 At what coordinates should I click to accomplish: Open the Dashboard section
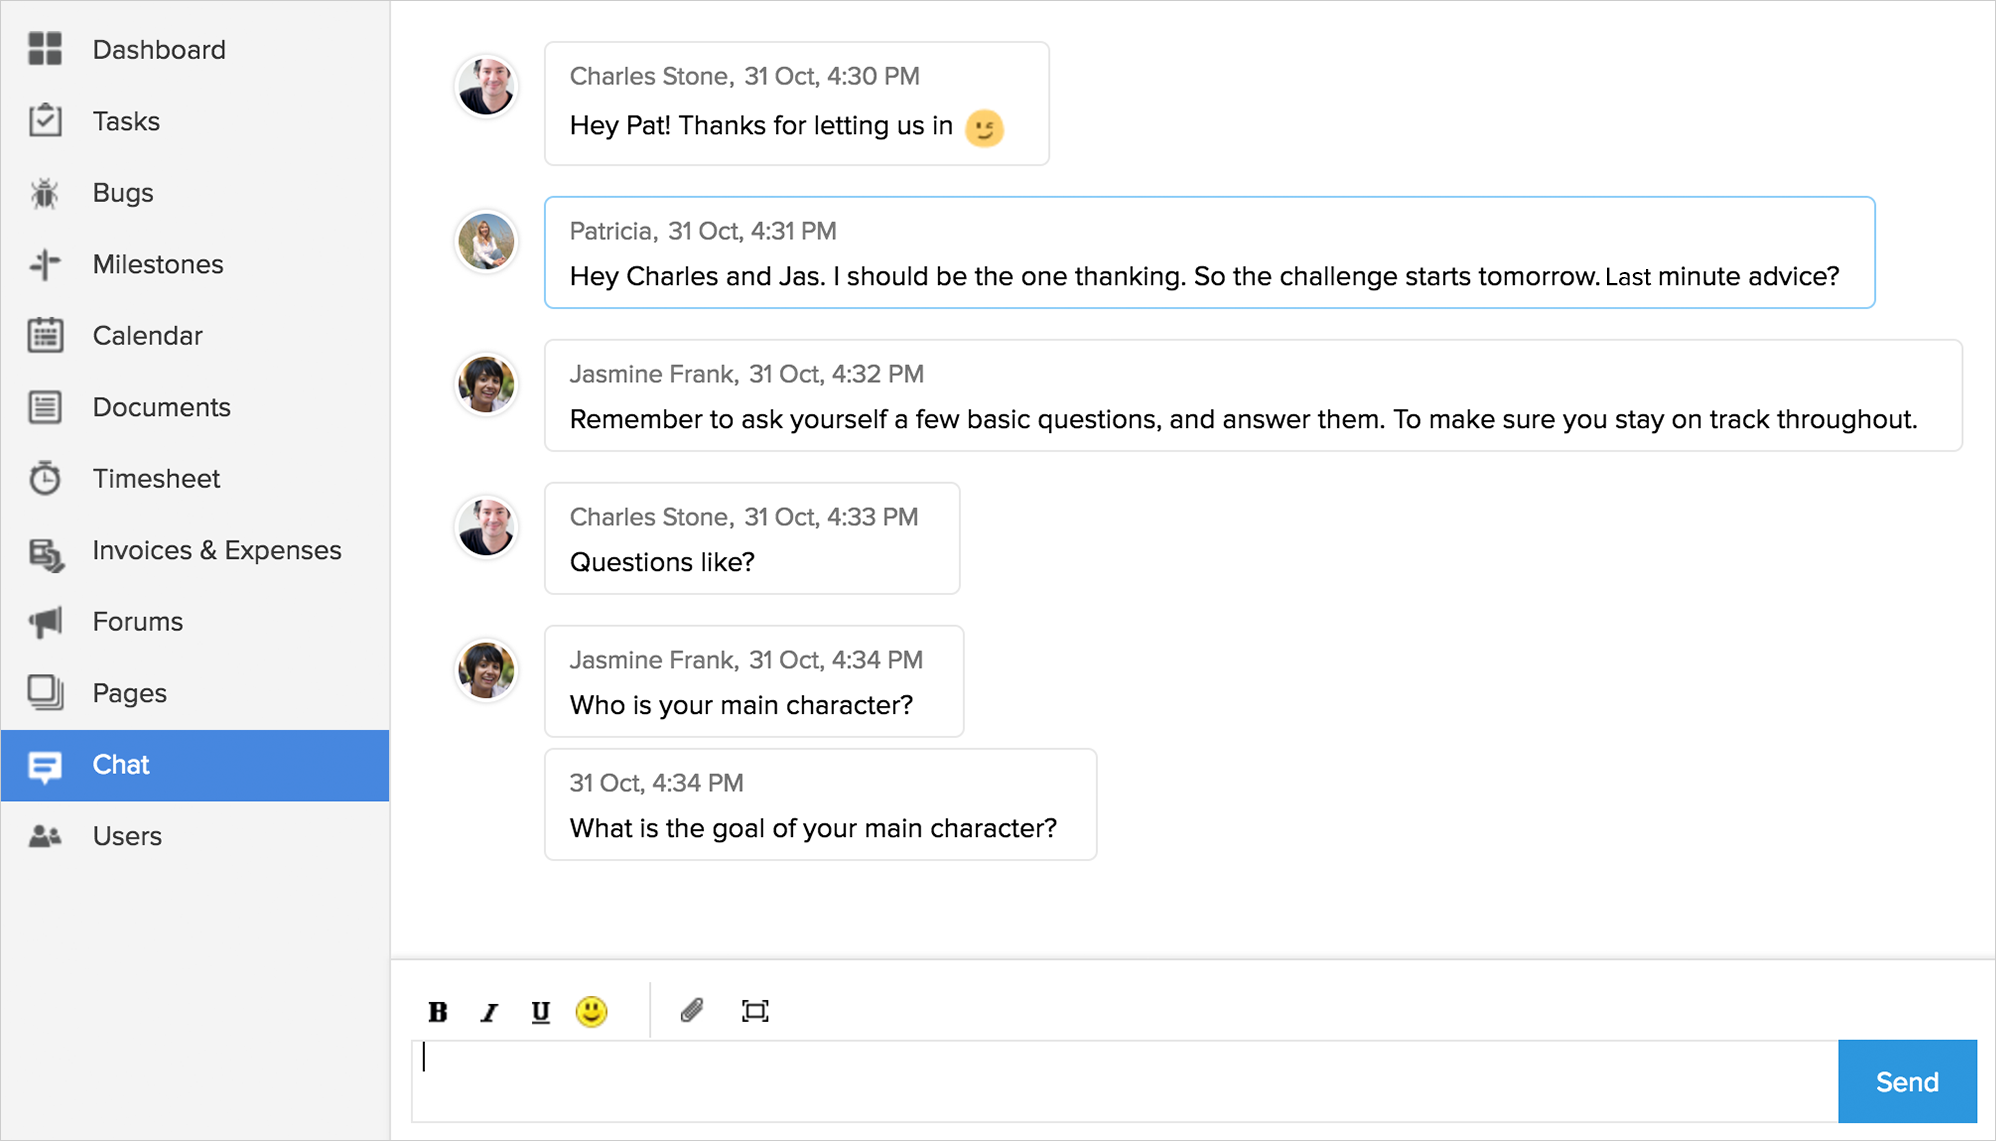[x=158, y=50]
